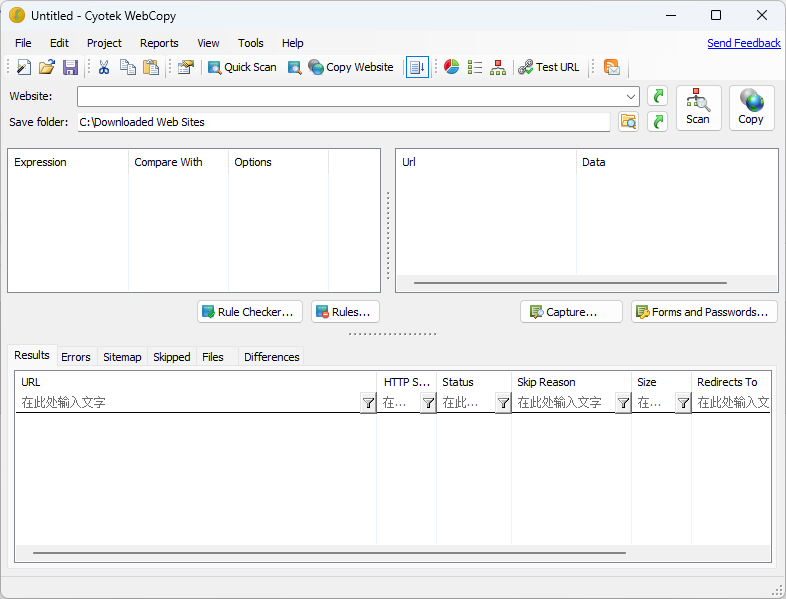
Task: Open the Reports menu
Action: pos(159,43)
